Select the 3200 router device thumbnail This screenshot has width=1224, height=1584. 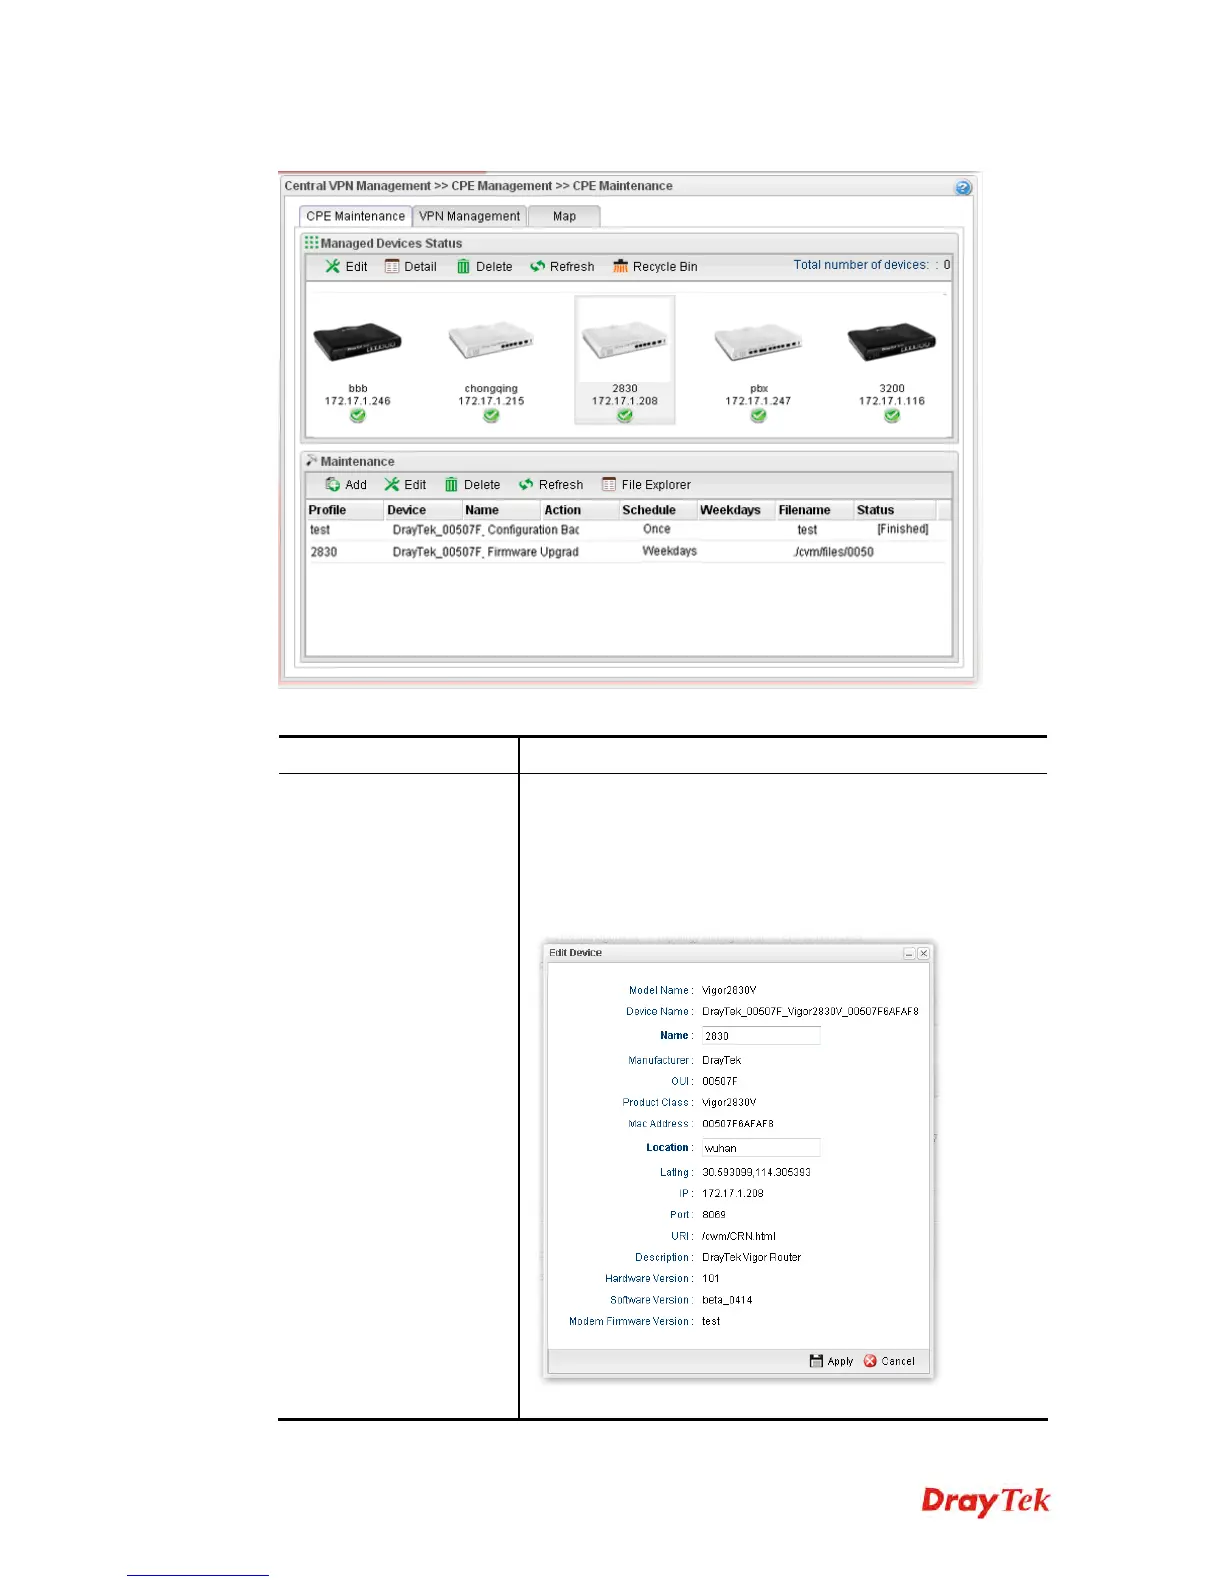click(892, 342)
